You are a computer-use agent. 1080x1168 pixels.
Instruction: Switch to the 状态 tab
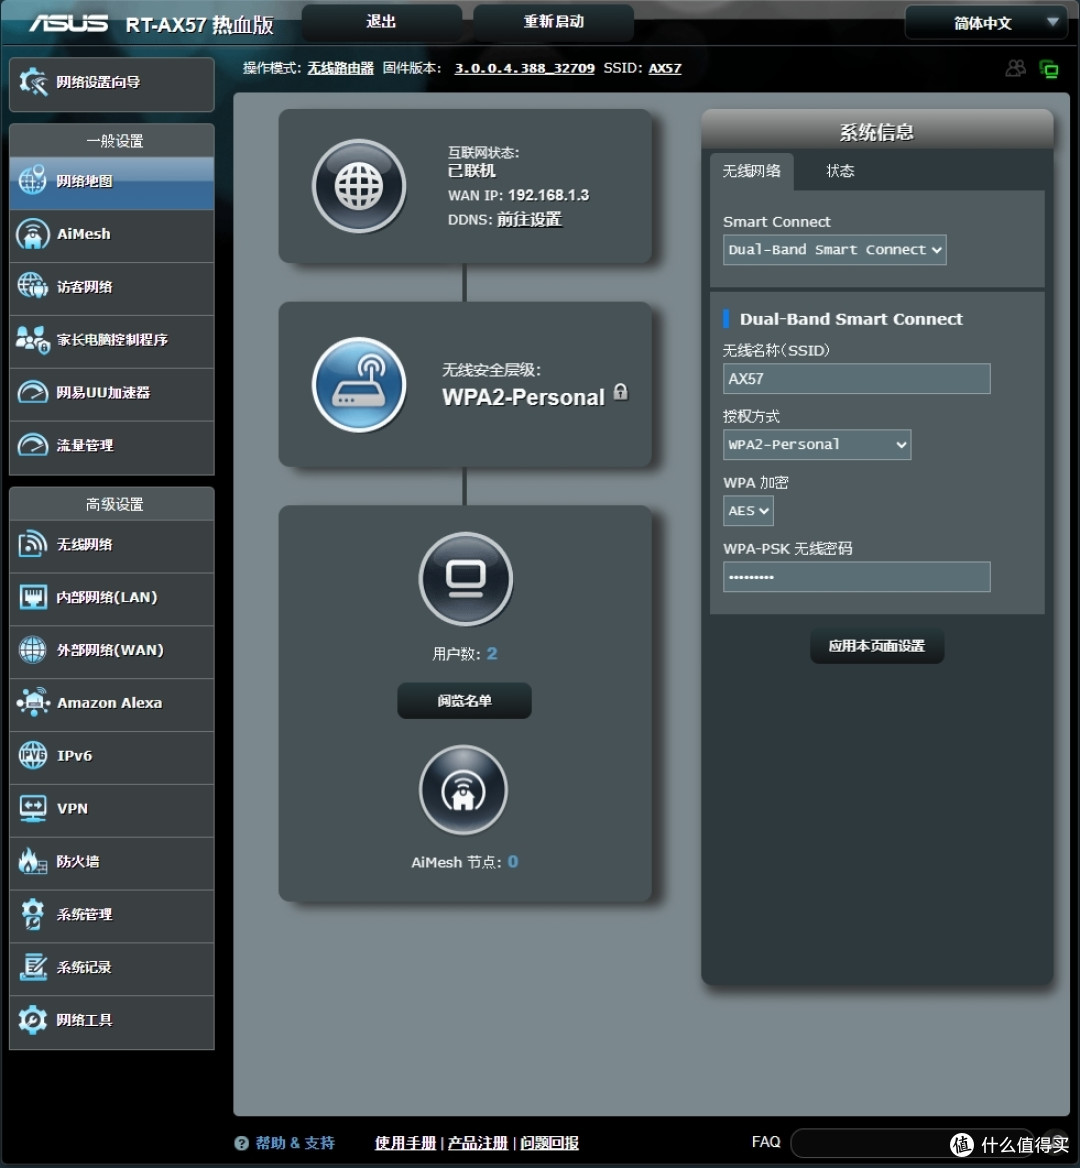point(840,171)
